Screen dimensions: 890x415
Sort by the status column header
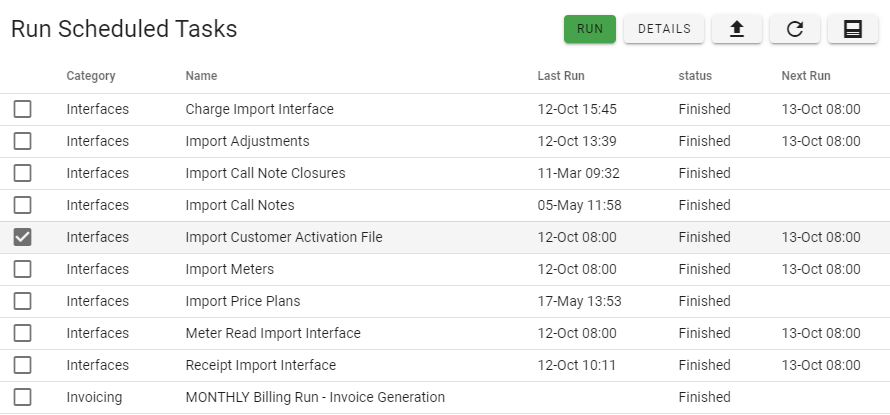point(695,76)
